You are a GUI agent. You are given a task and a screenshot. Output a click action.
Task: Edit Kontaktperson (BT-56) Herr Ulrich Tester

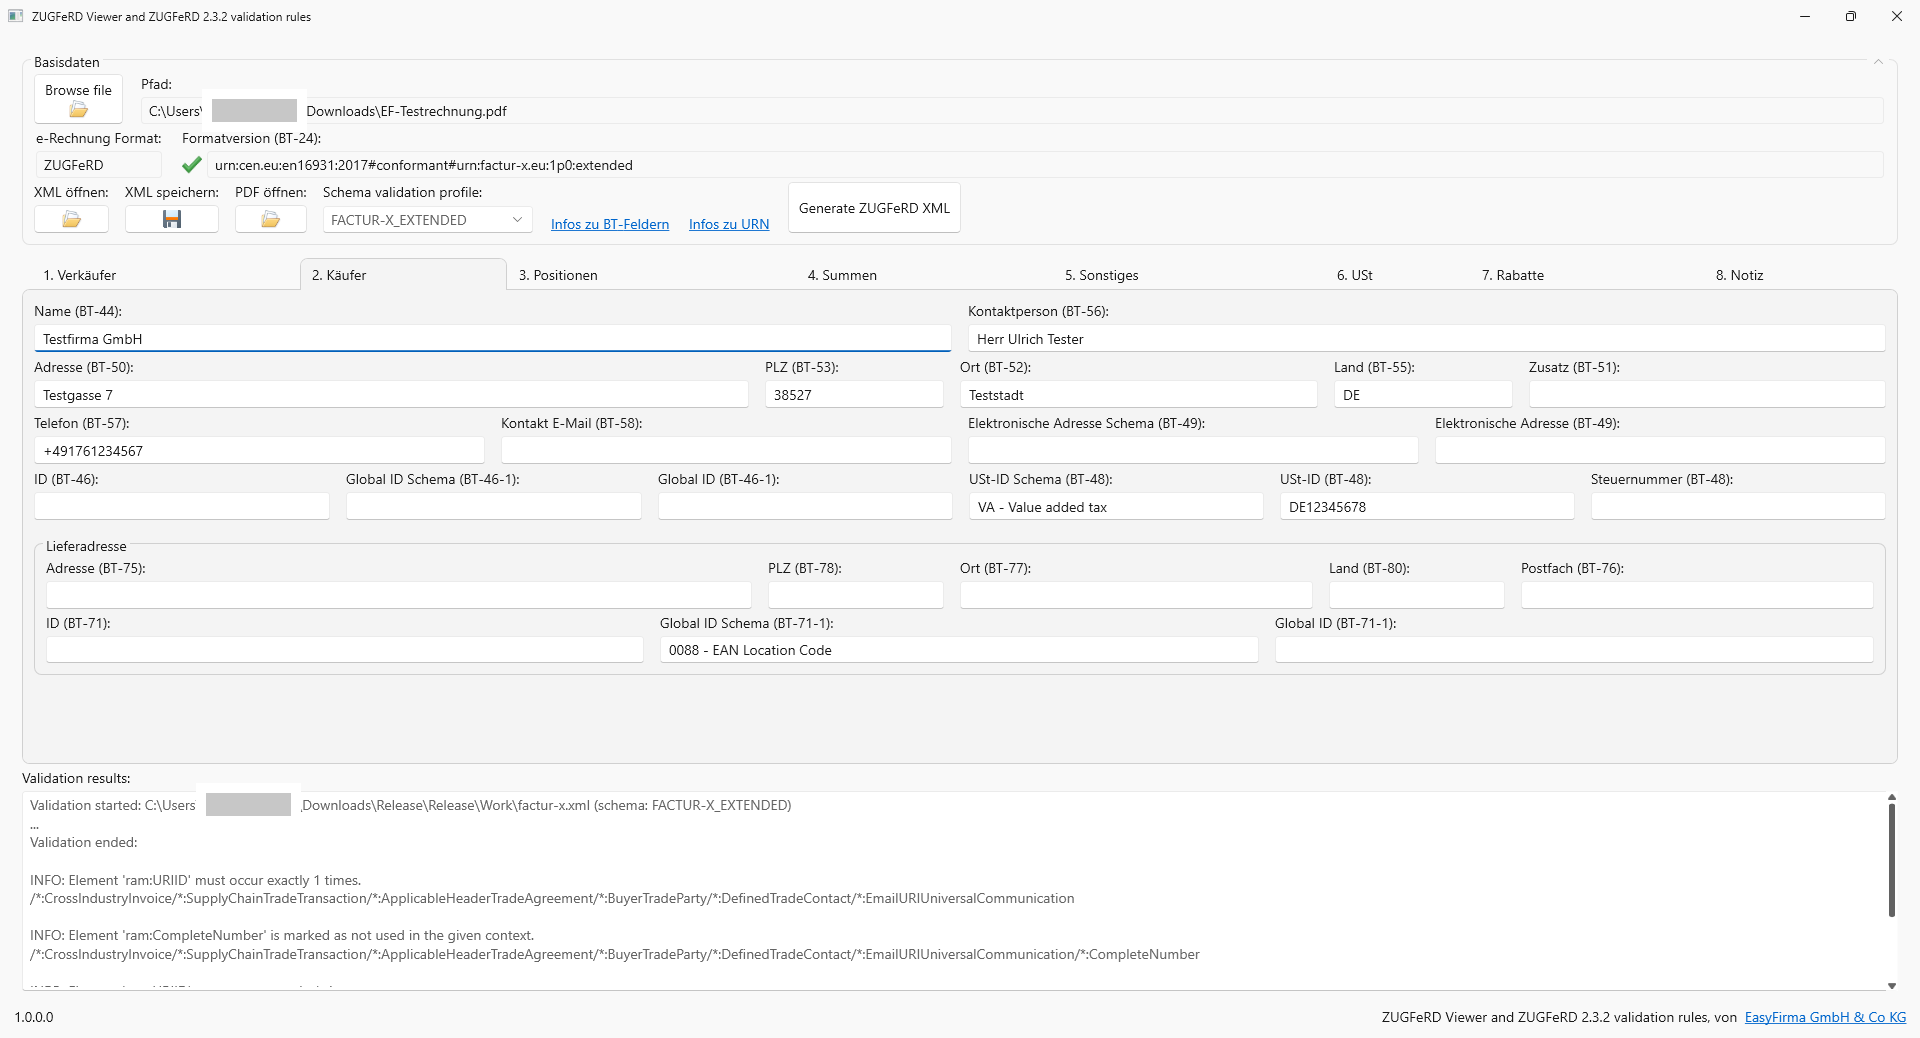[x=1426, y=339]
